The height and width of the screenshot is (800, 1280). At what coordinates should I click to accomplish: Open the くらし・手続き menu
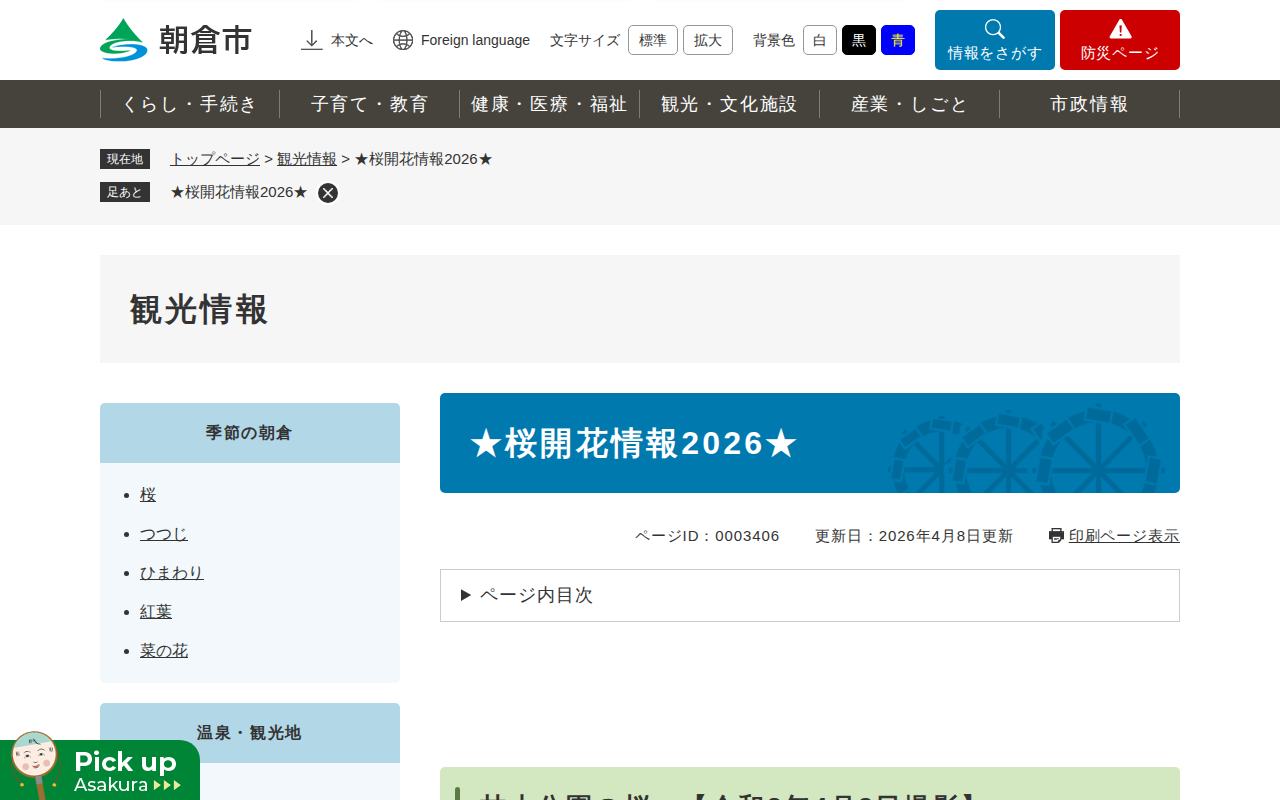click(x=190, y=104)
